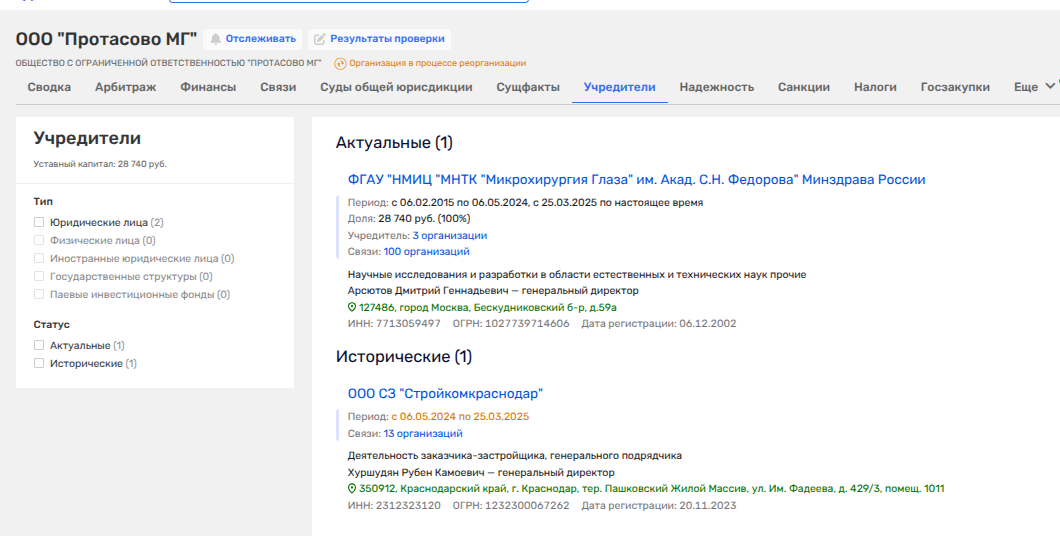Go to the Связи tab
The width and height of the screenshot is (1060, 536).
(x=279, y=87)
